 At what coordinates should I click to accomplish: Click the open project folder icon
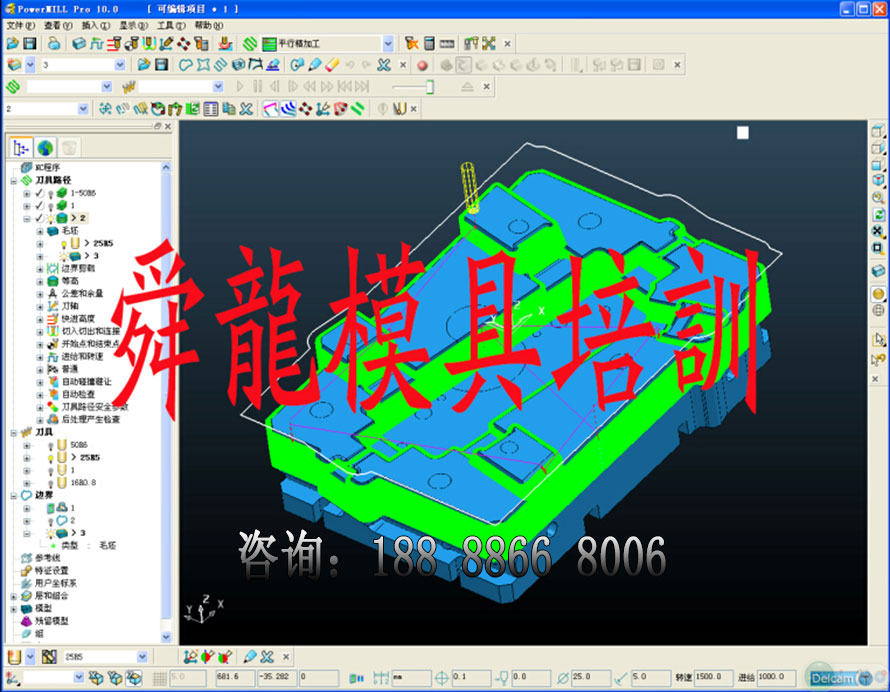point(12,44)
